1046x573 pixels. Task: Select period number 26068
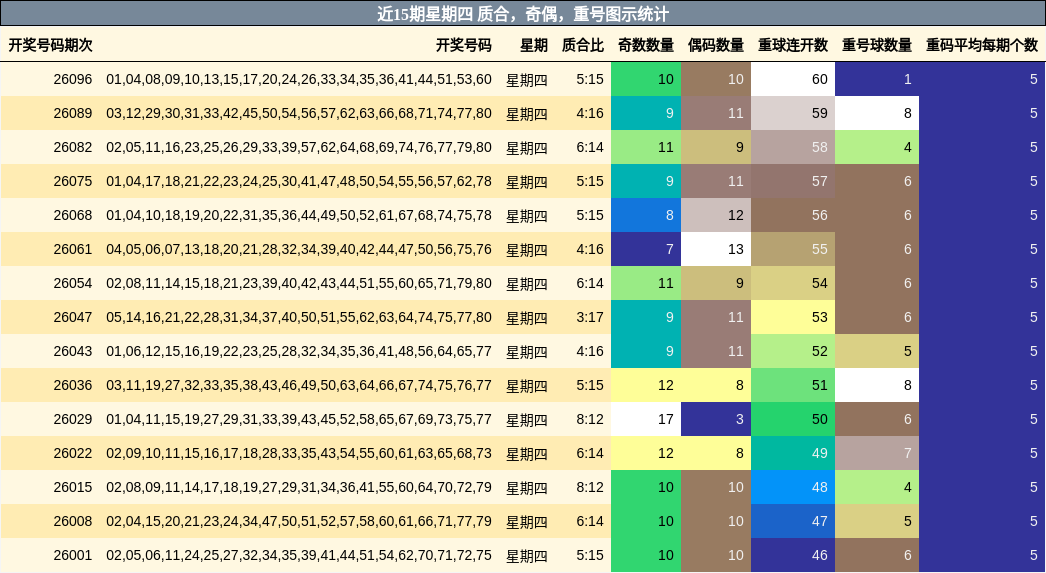click(73, 215)
